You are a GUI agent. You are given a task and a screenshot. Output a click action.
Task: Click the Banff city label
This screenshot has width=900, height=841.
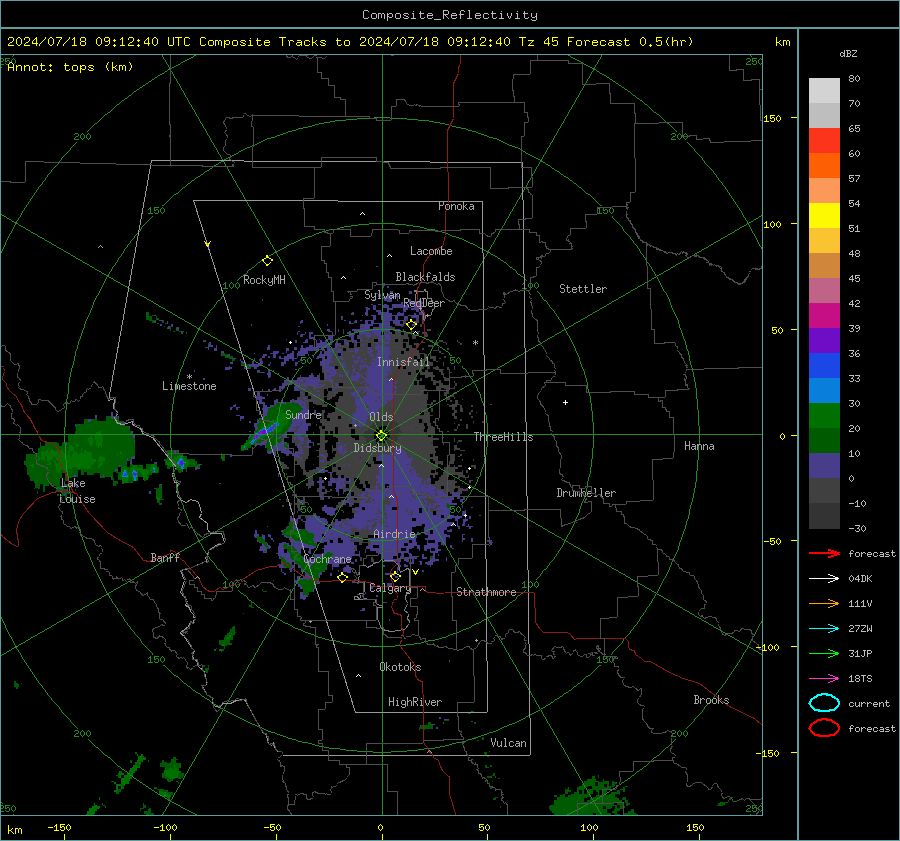point(165,557)
